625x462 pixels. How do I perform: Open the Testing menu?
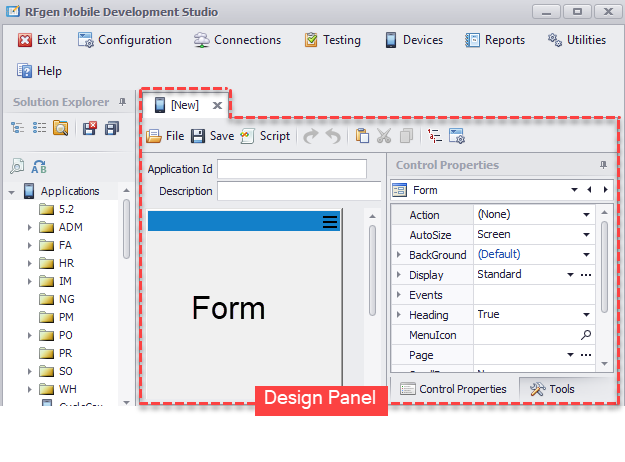pyautogui.click(x=332, y=40)
